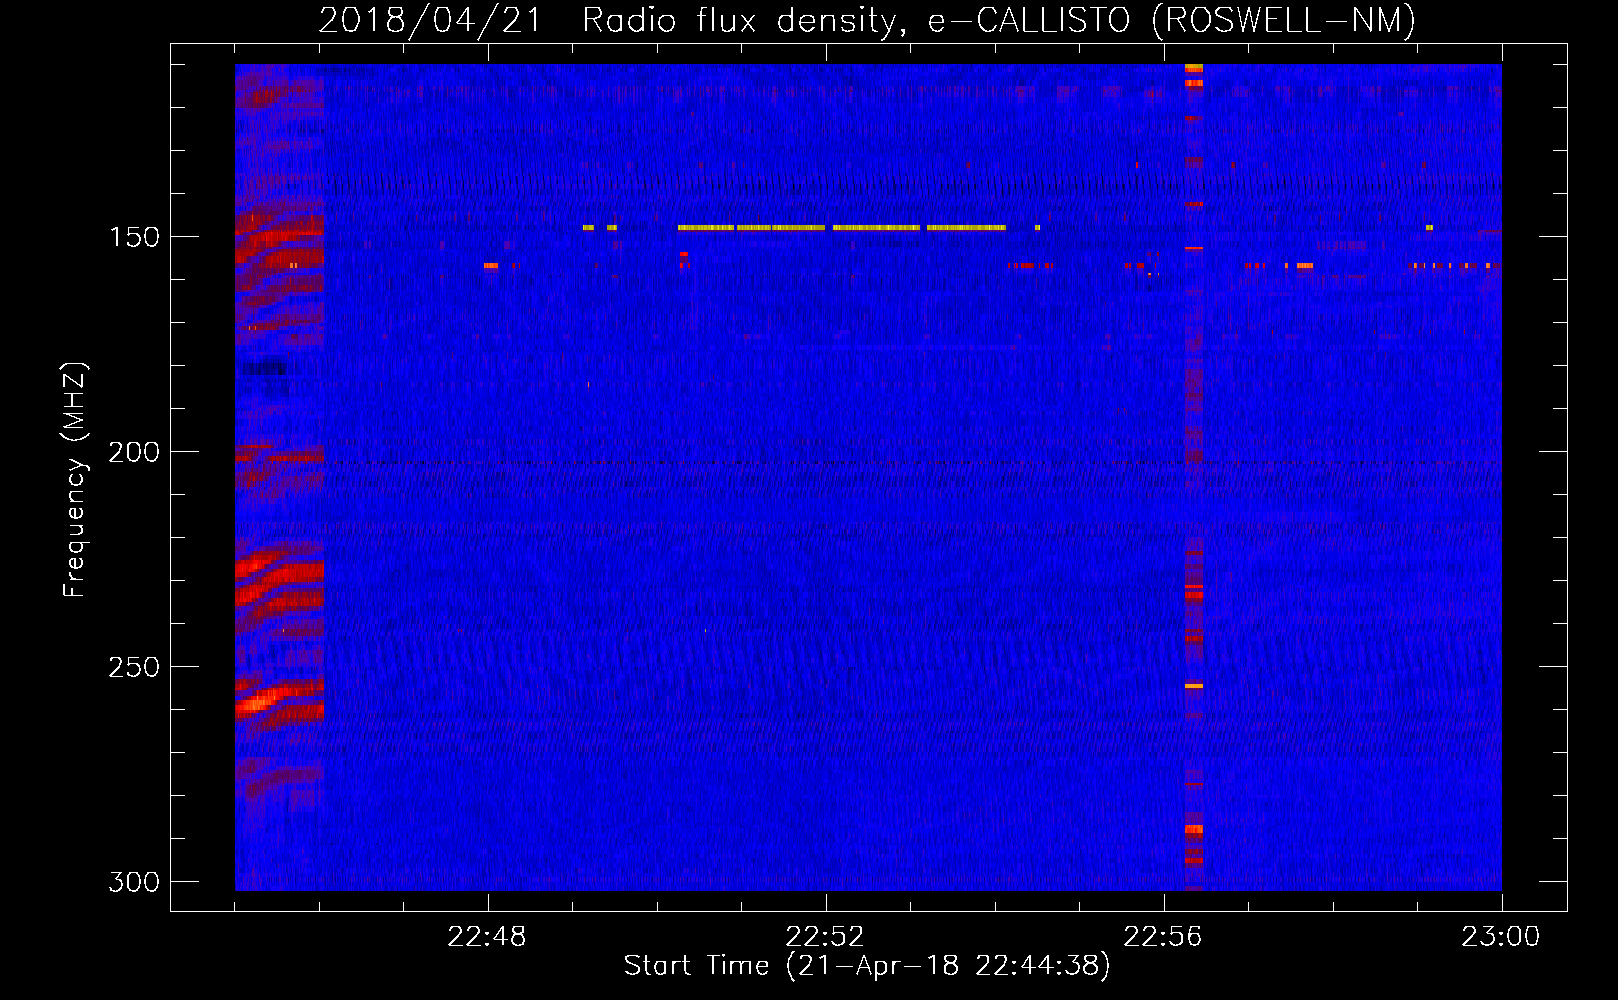This screenshot has height=1000, width=1618.
Task: Click the 150 frequency tick label
Action: (134, 237)
